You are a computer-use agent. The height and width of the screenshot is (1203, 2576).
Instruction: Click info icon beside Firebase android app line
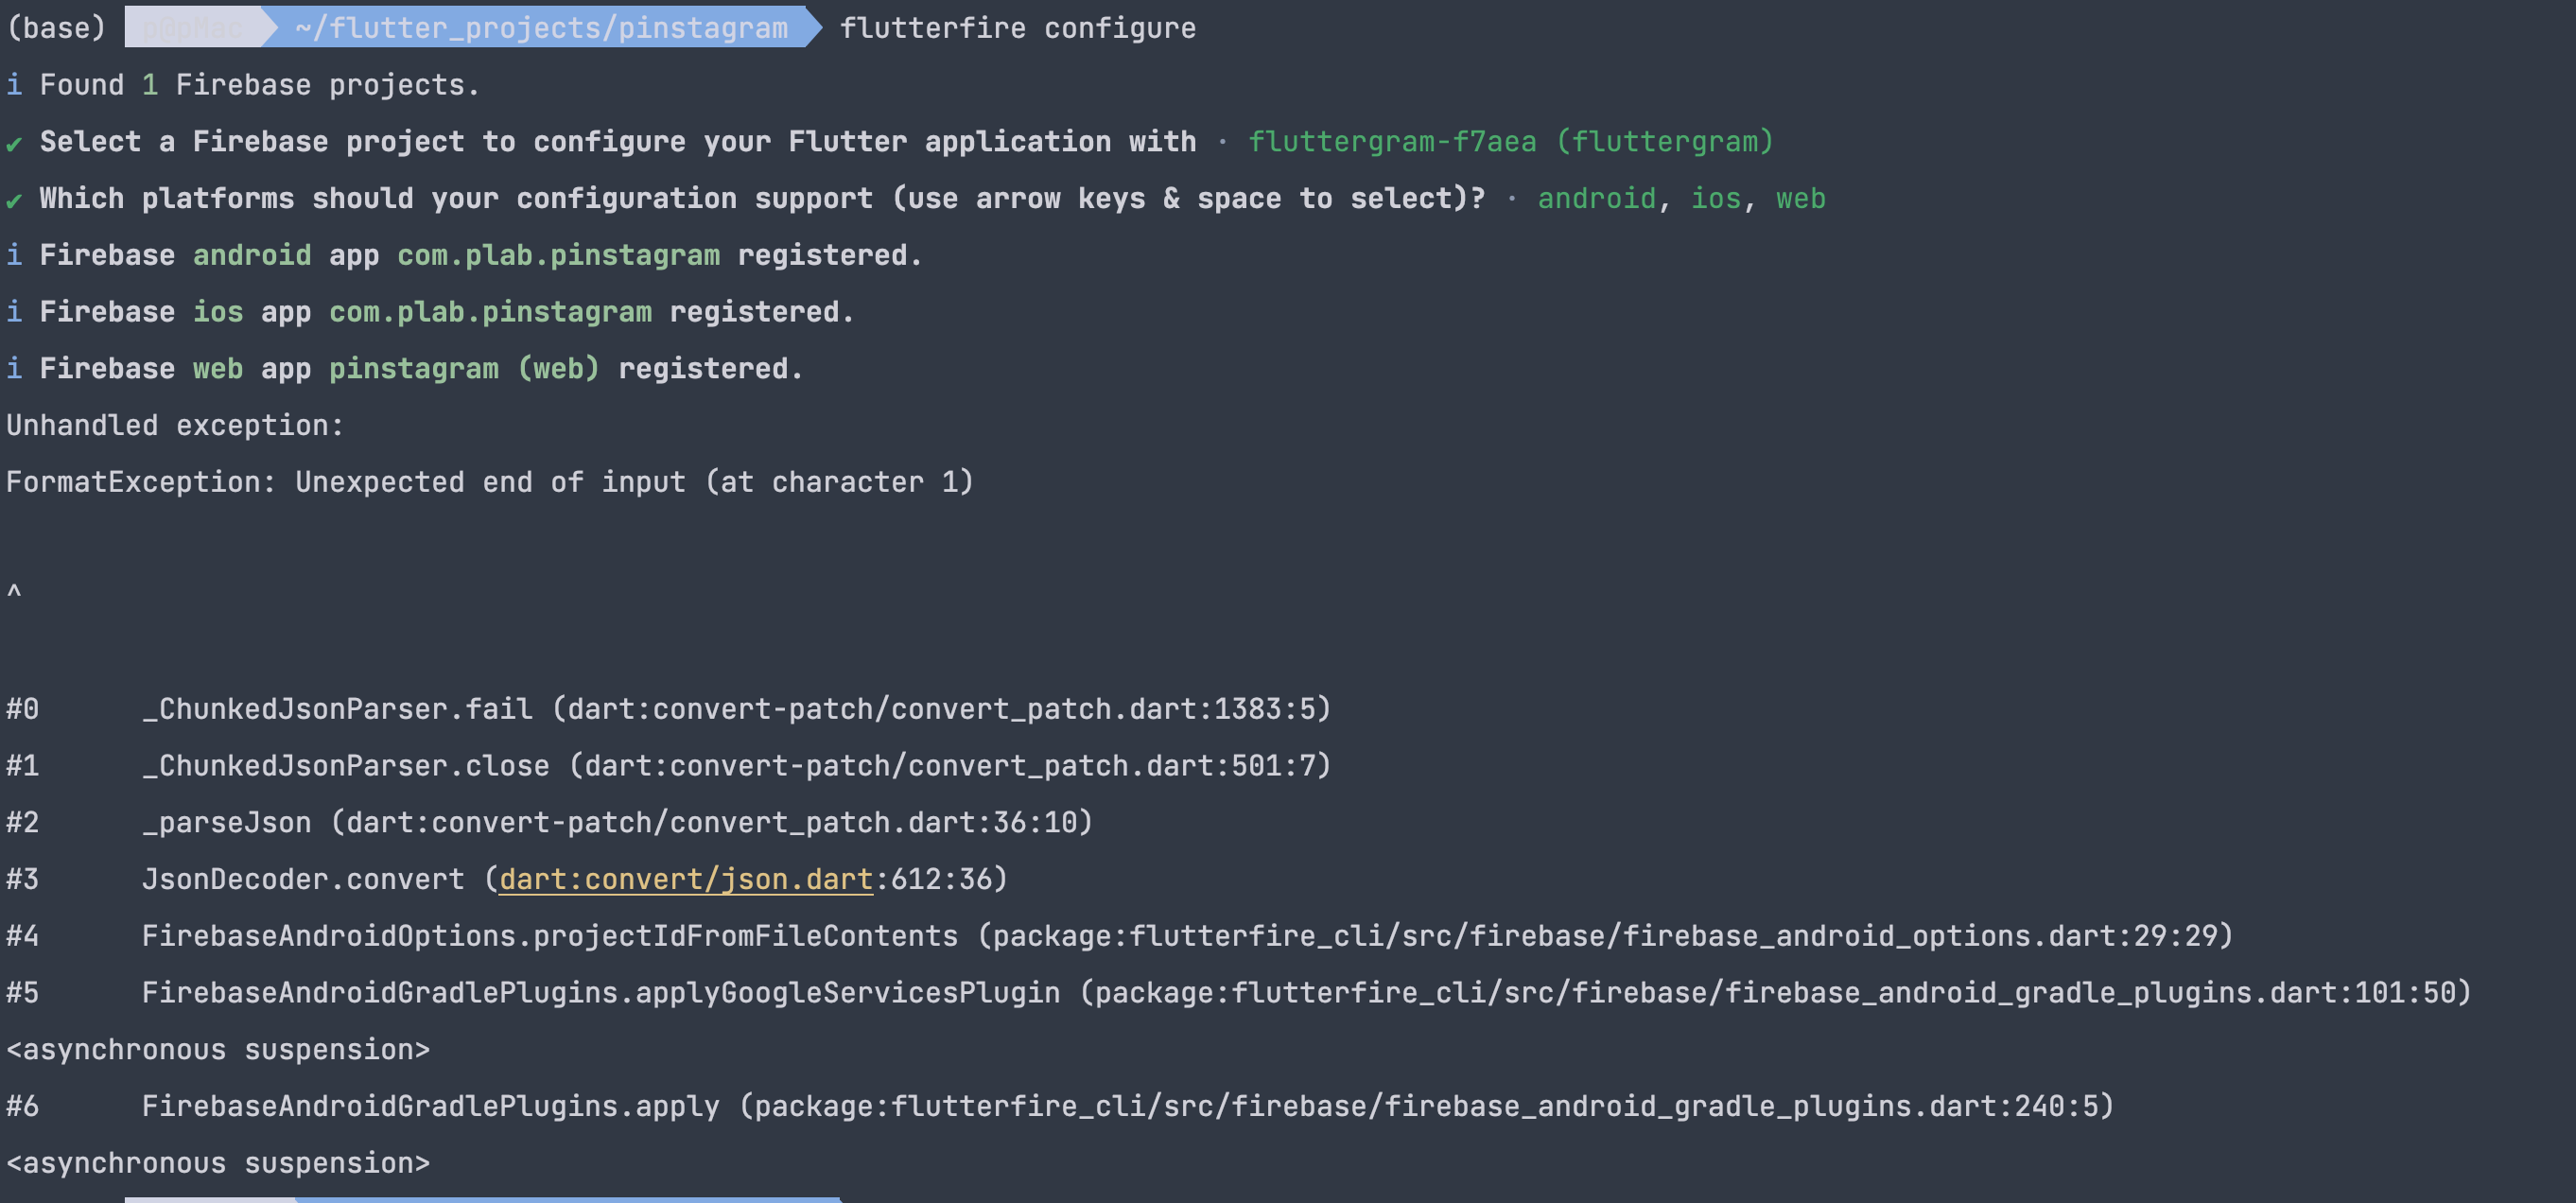click(x=14, y=255)
